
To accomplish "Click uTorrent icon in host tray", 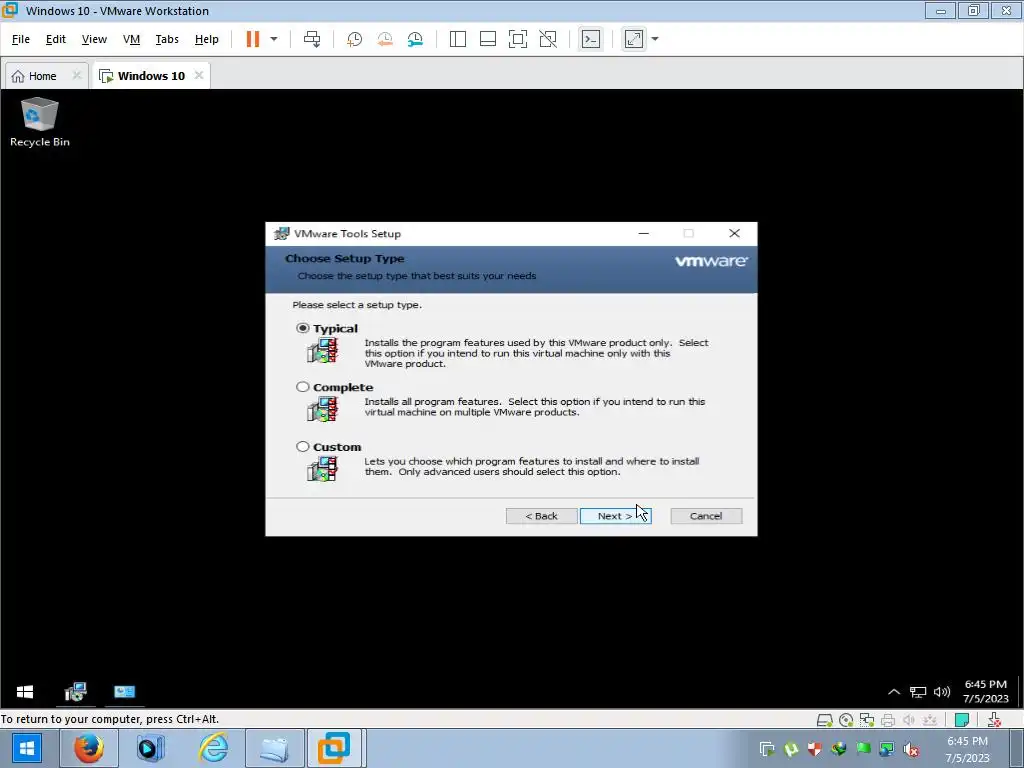I will click(x=791, y=749).
